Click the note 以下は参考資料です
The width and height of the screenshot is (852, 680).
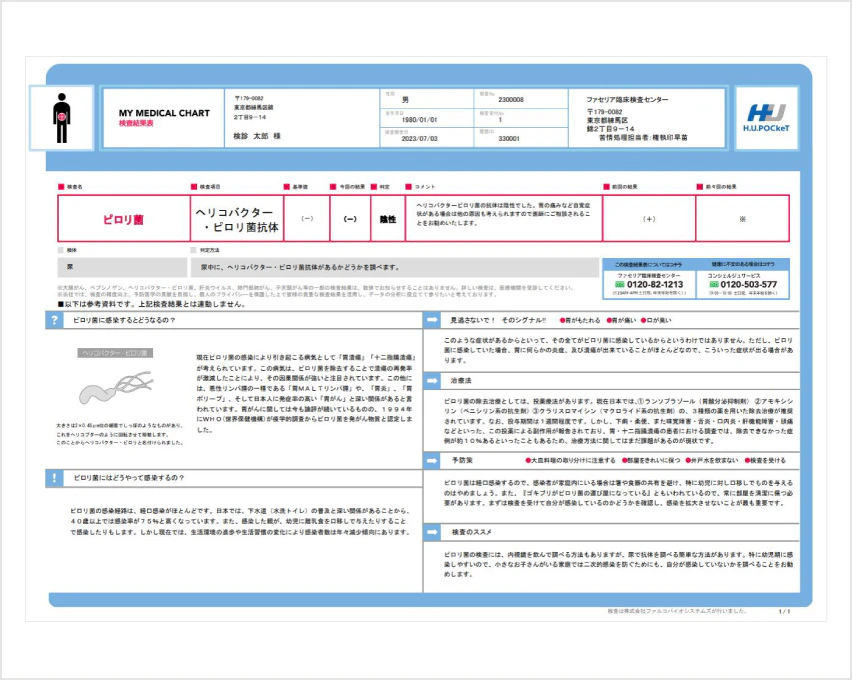[152, 304]
